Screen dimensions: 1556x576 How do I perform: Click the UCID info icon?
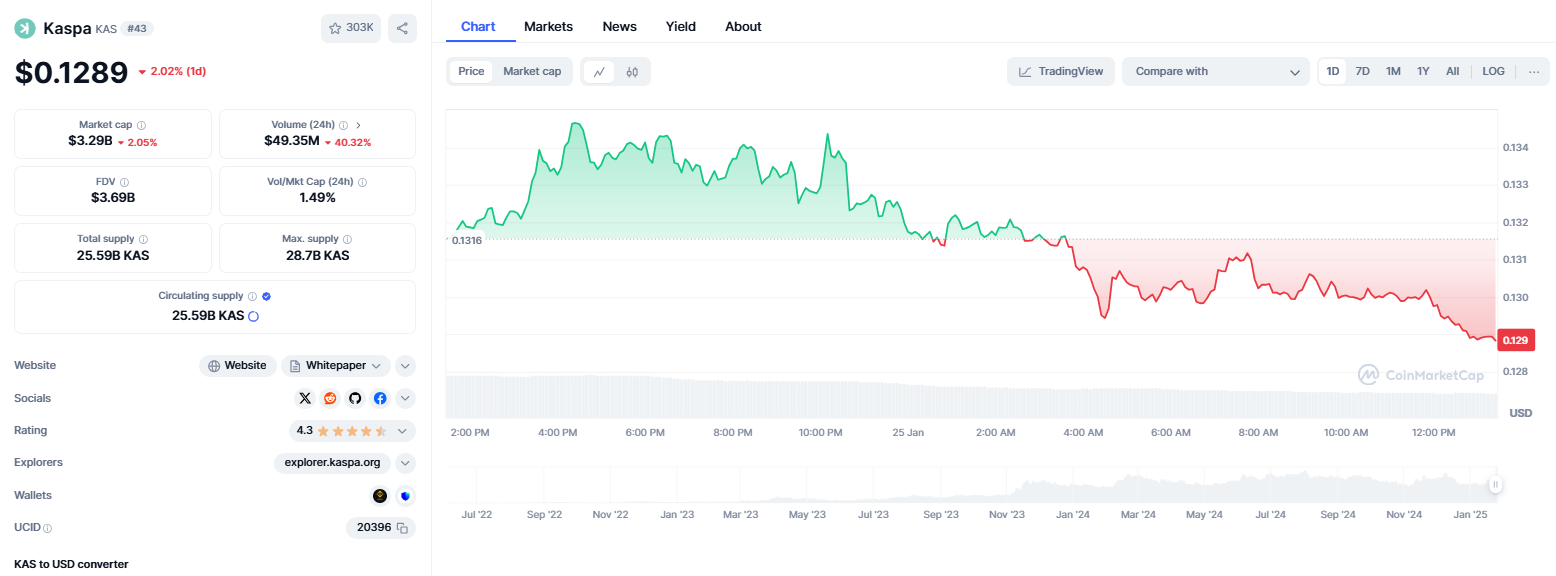[47, 528]
